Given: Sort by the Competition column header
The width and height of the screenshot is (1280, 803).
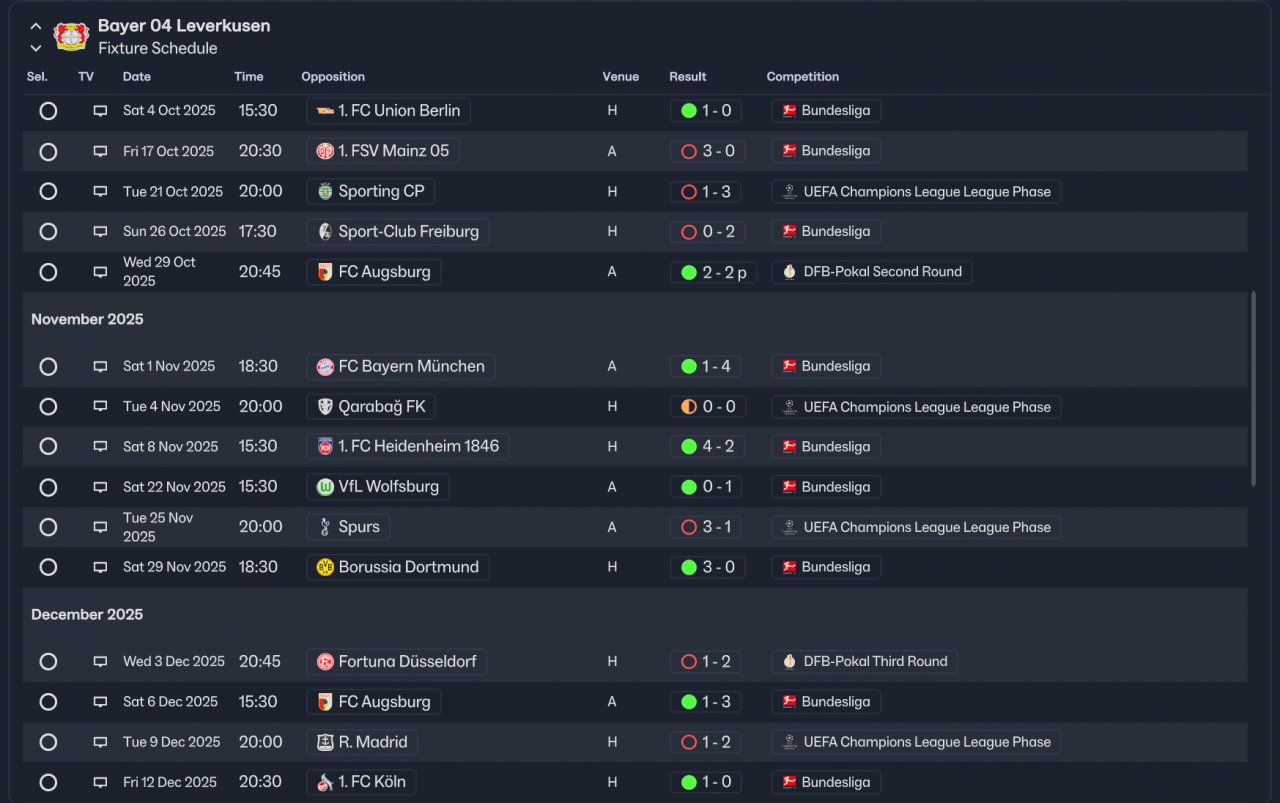Looking at the screenshot, I should pos(802,77).
